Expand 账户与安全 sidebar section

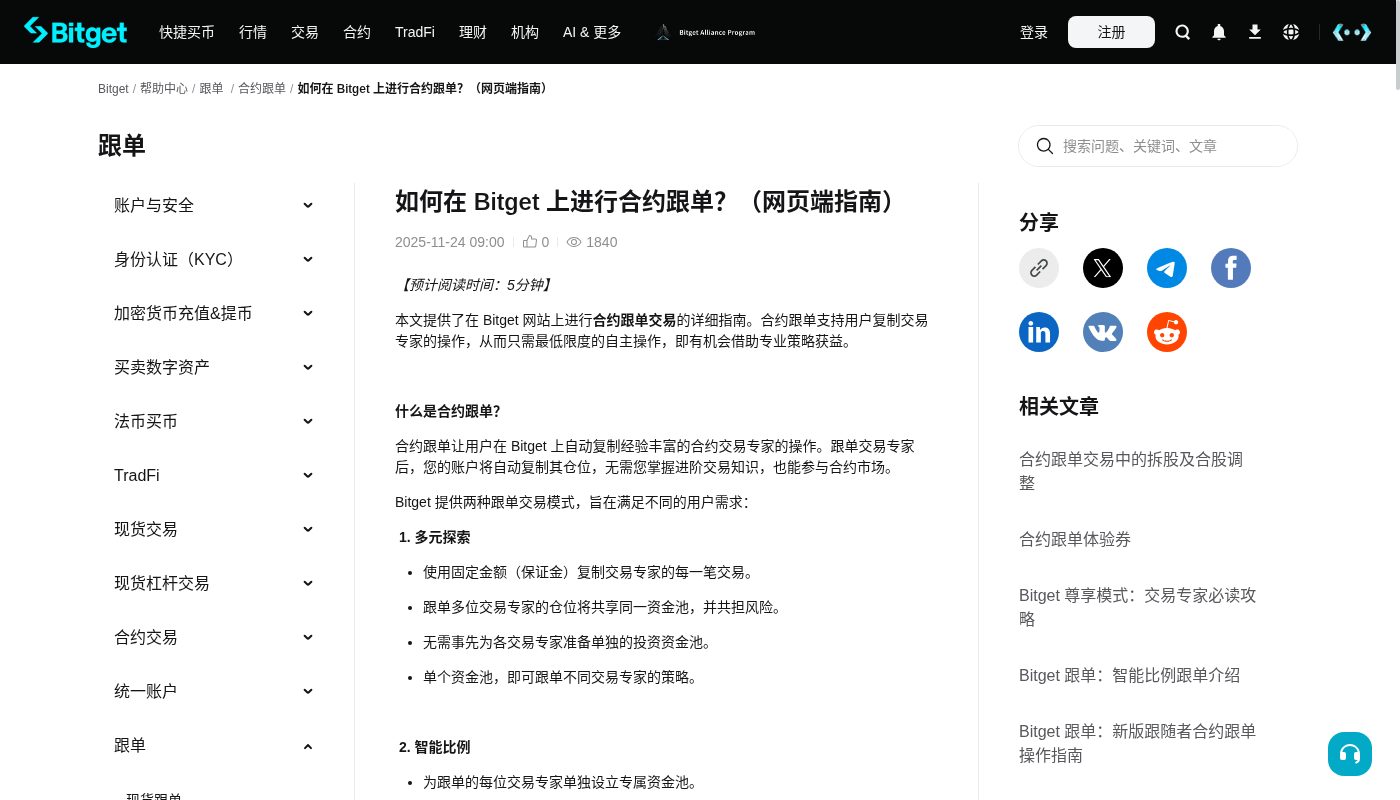coord(214,205)
